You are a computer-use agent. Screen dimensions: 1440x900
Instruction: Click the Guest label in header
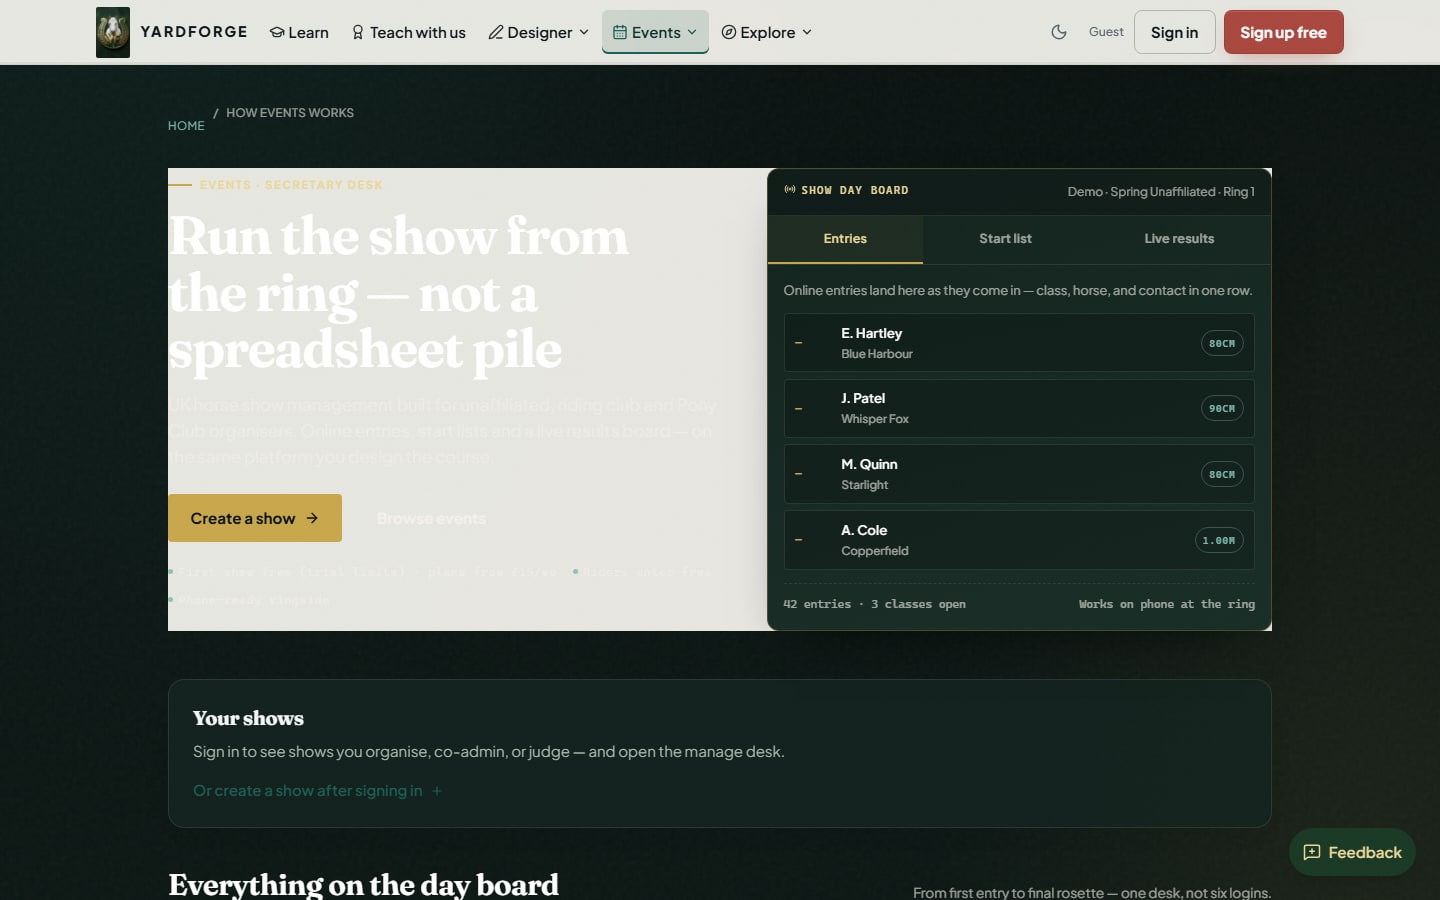[1106, 32]
